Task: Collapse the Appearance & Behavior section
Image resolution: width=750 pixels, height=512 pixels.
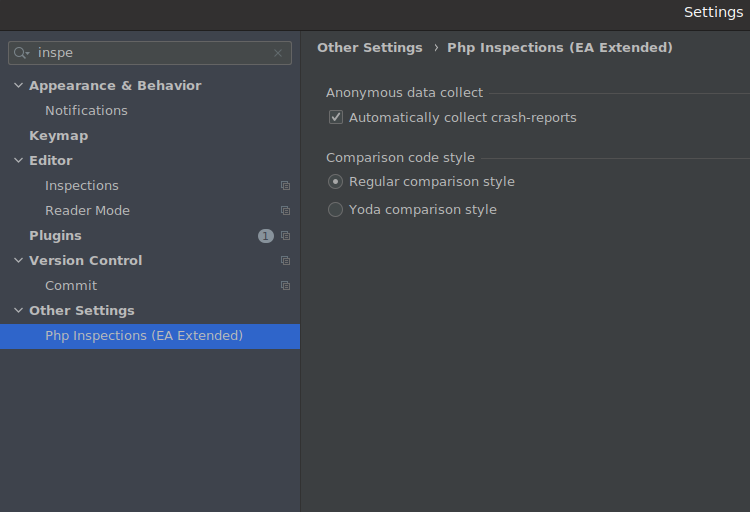Action: [x=18, y=86]
